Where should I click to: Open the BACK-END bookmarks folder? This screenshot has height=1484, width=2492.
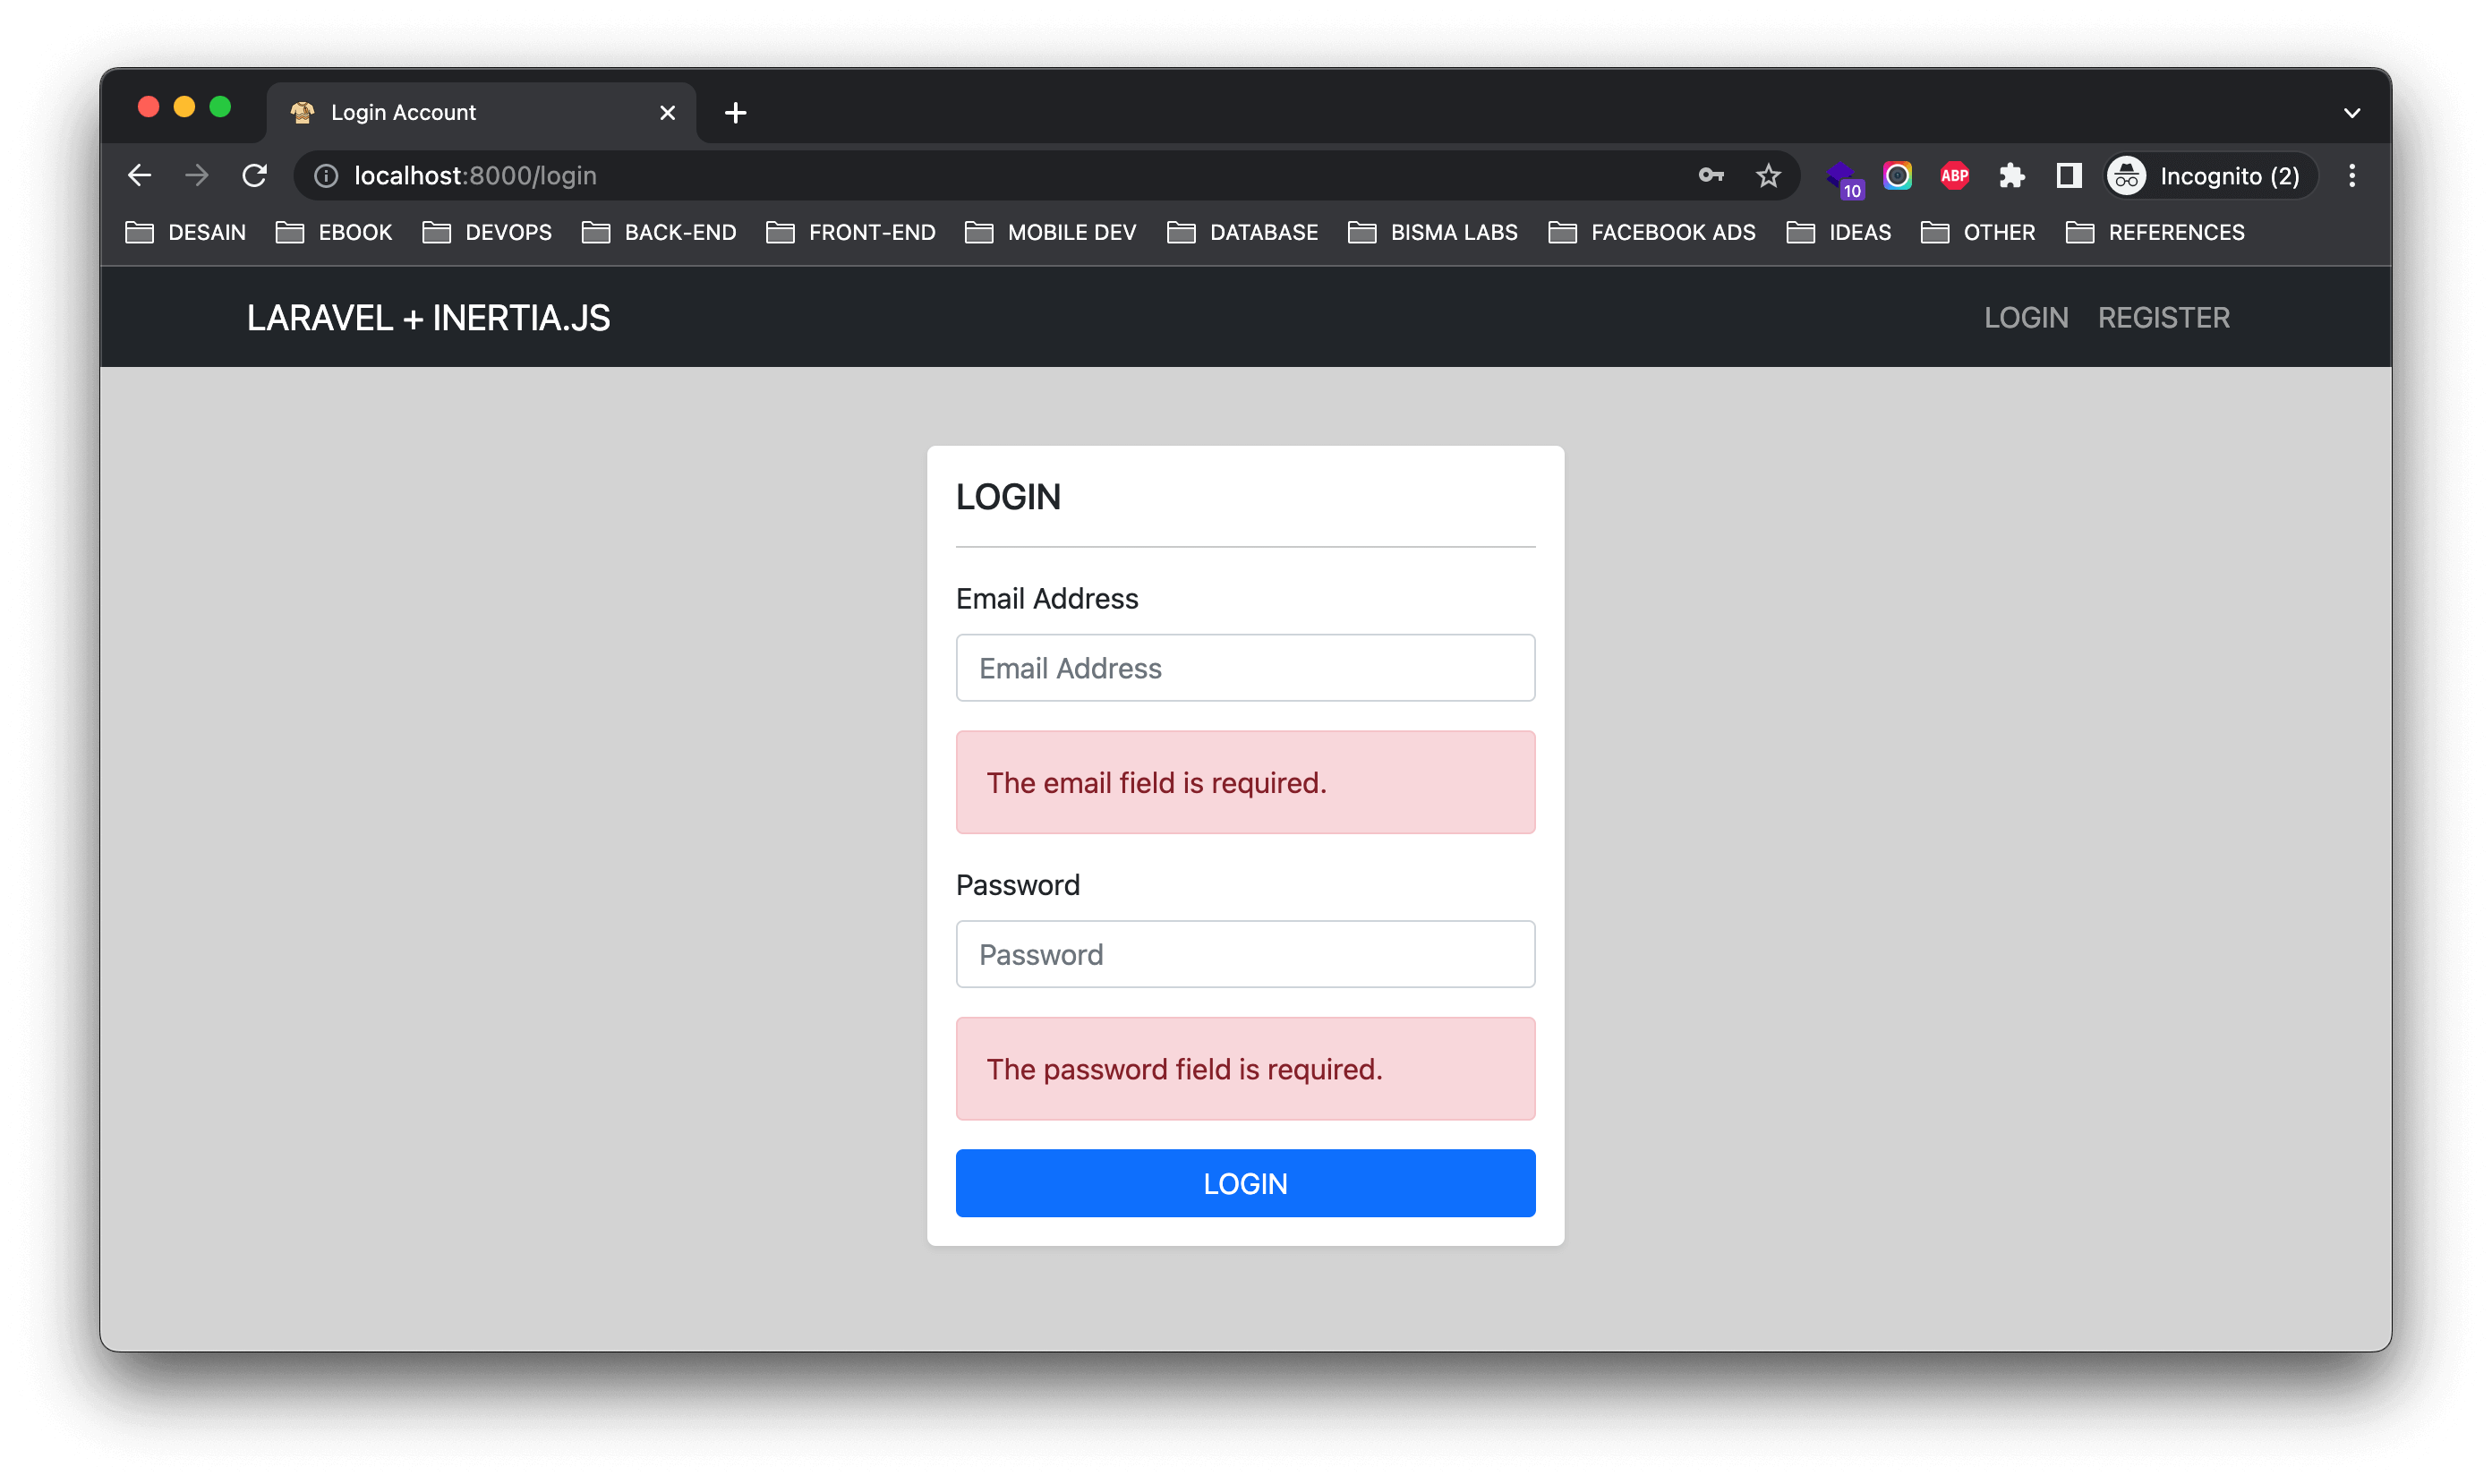(x=660, y=232)
